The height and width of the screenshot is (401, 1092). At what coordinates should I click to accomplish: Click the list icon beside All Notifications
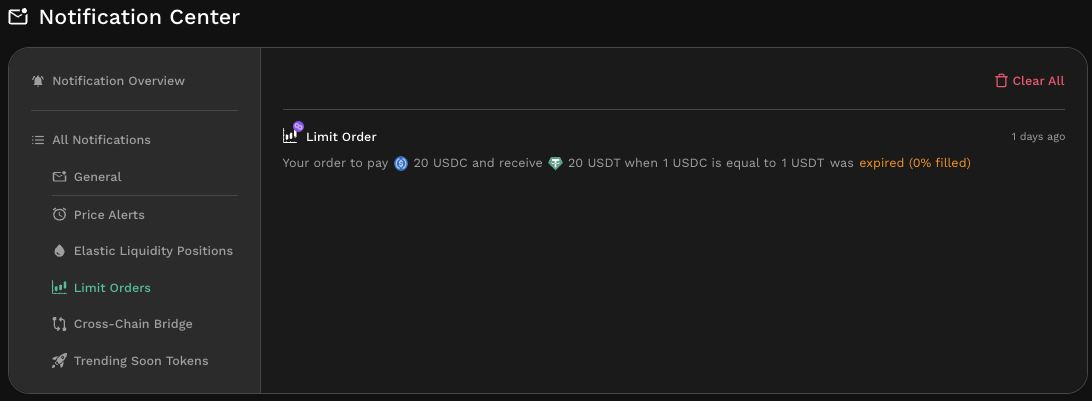38,140
